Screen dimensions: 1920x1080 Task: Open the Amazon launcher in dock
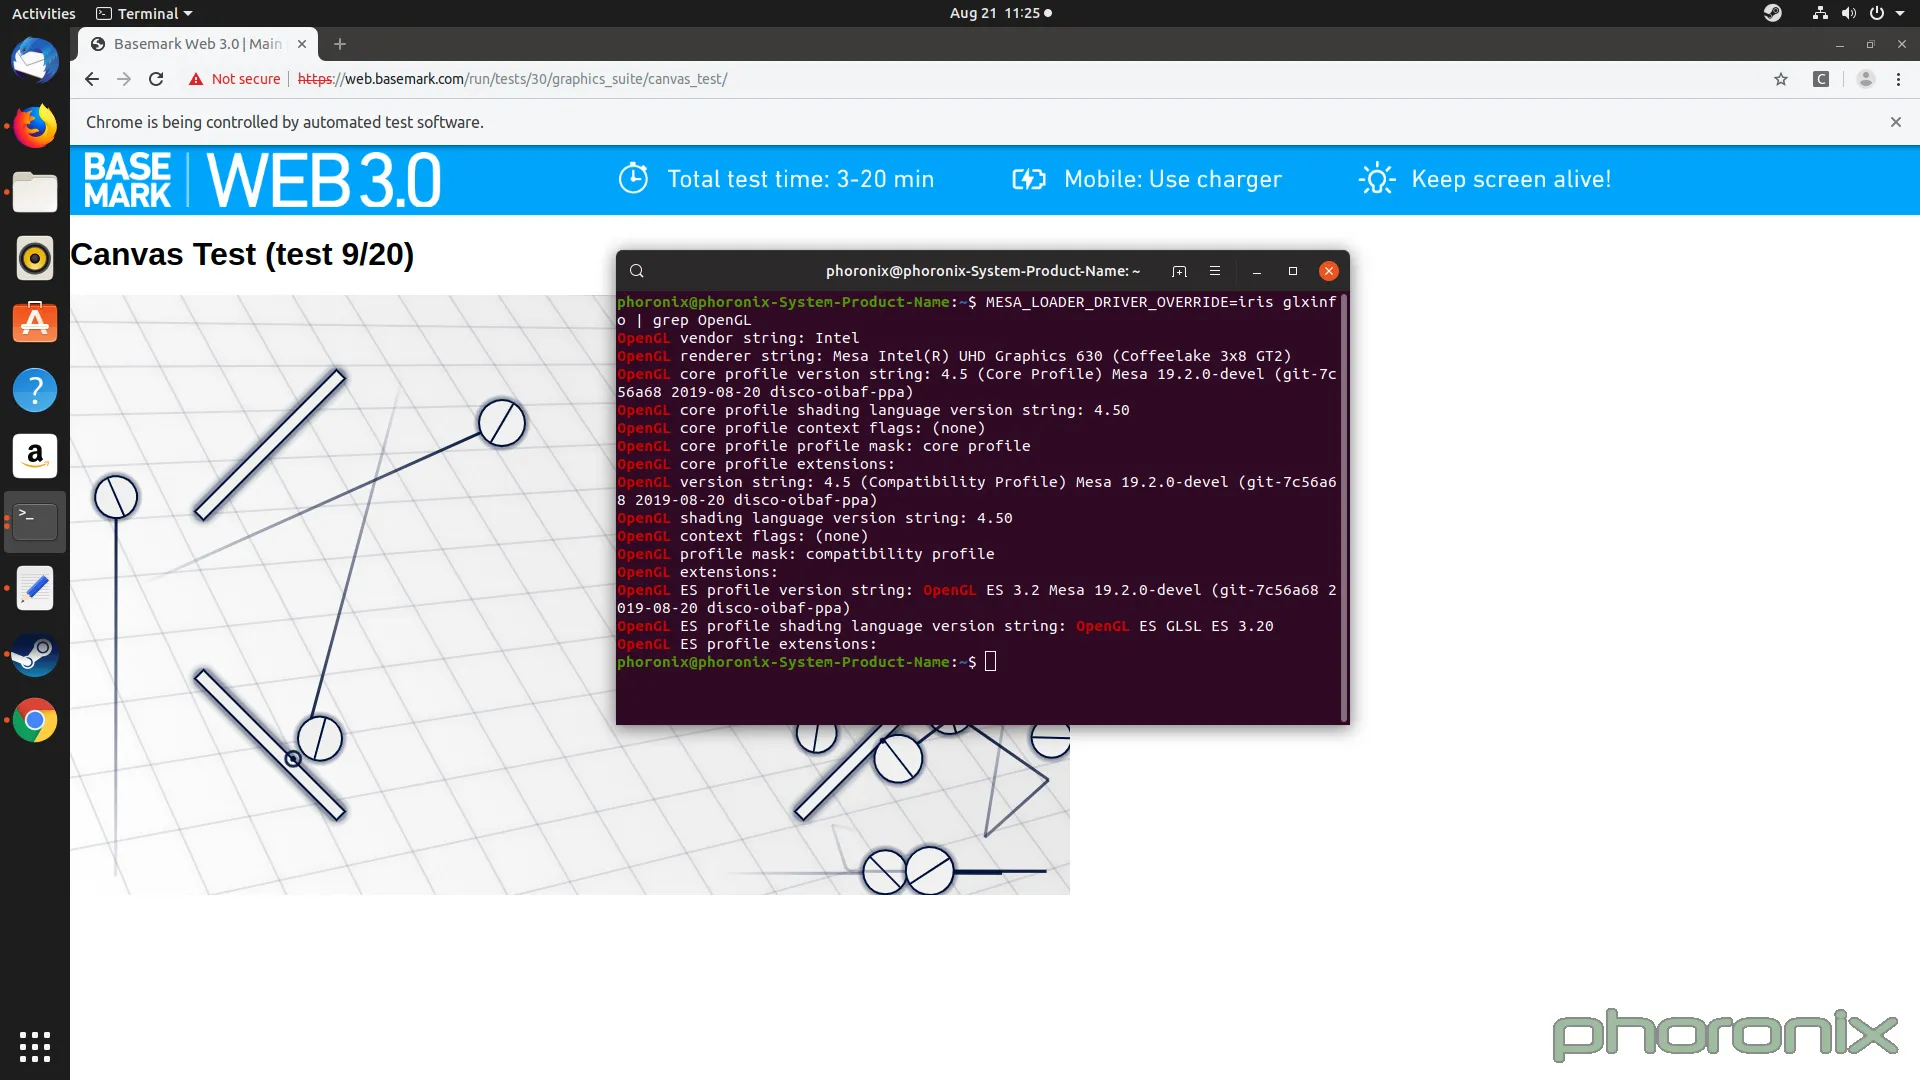click(35, 456)
